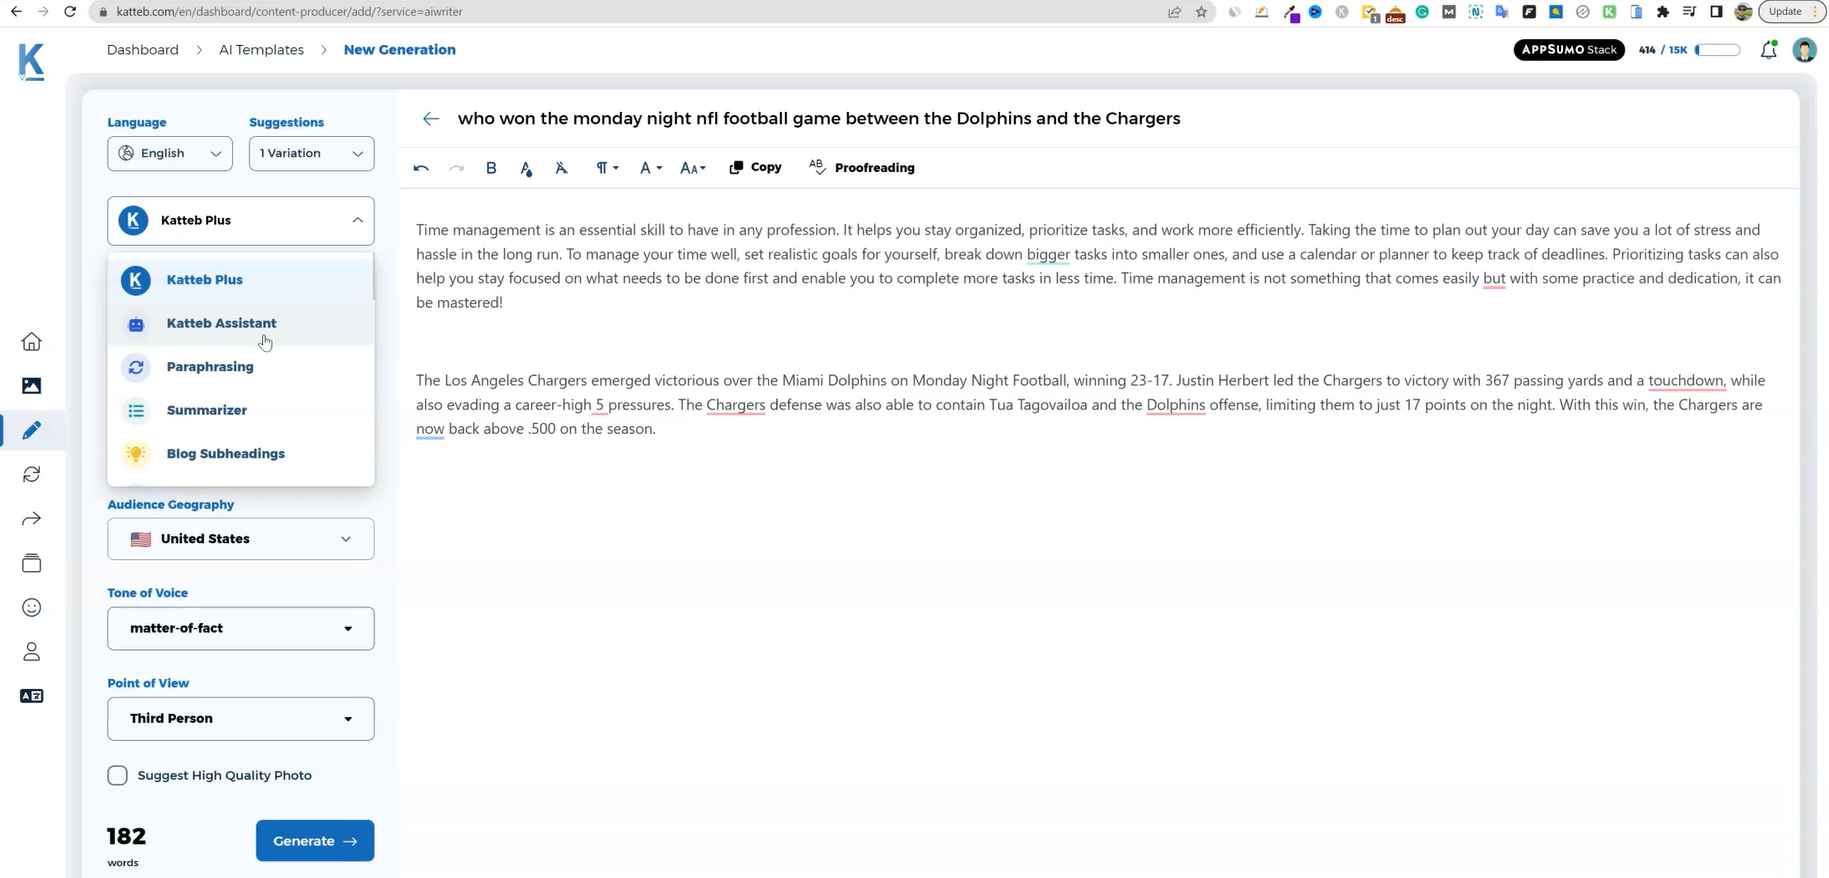Select Katteb Assistant from the list

coord(221,323)
